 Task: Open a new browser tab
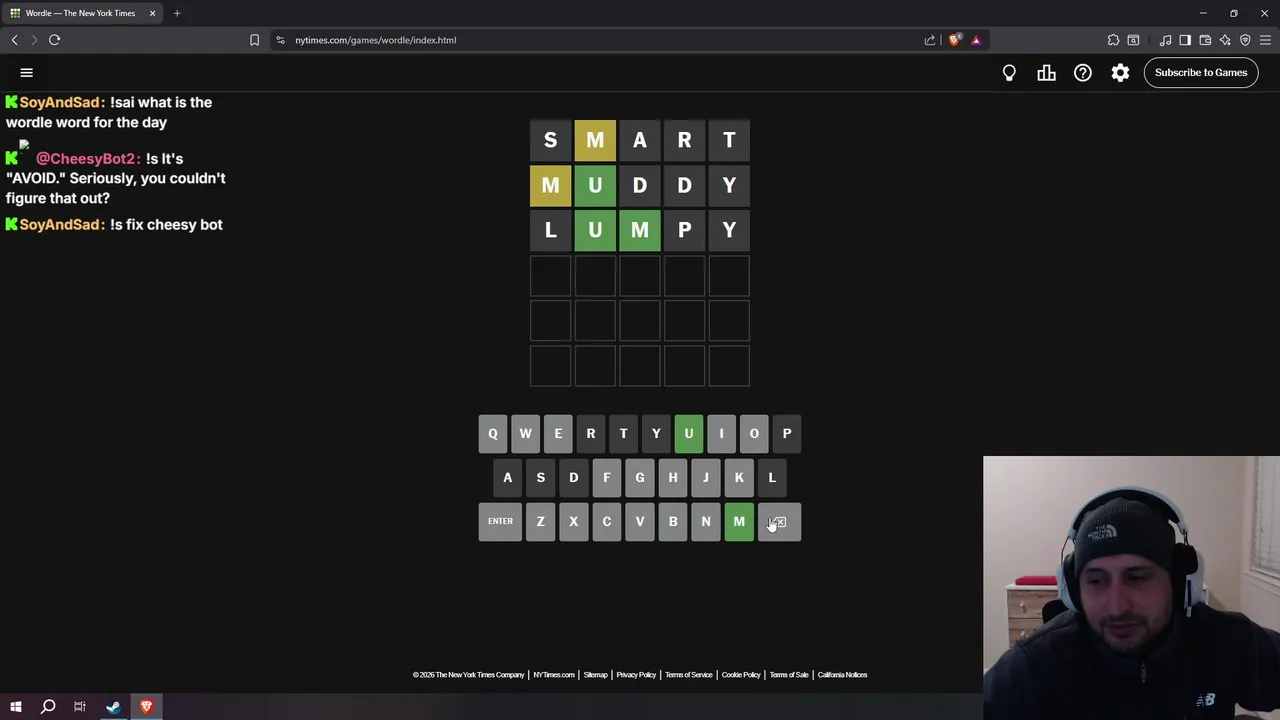(177, 13)
